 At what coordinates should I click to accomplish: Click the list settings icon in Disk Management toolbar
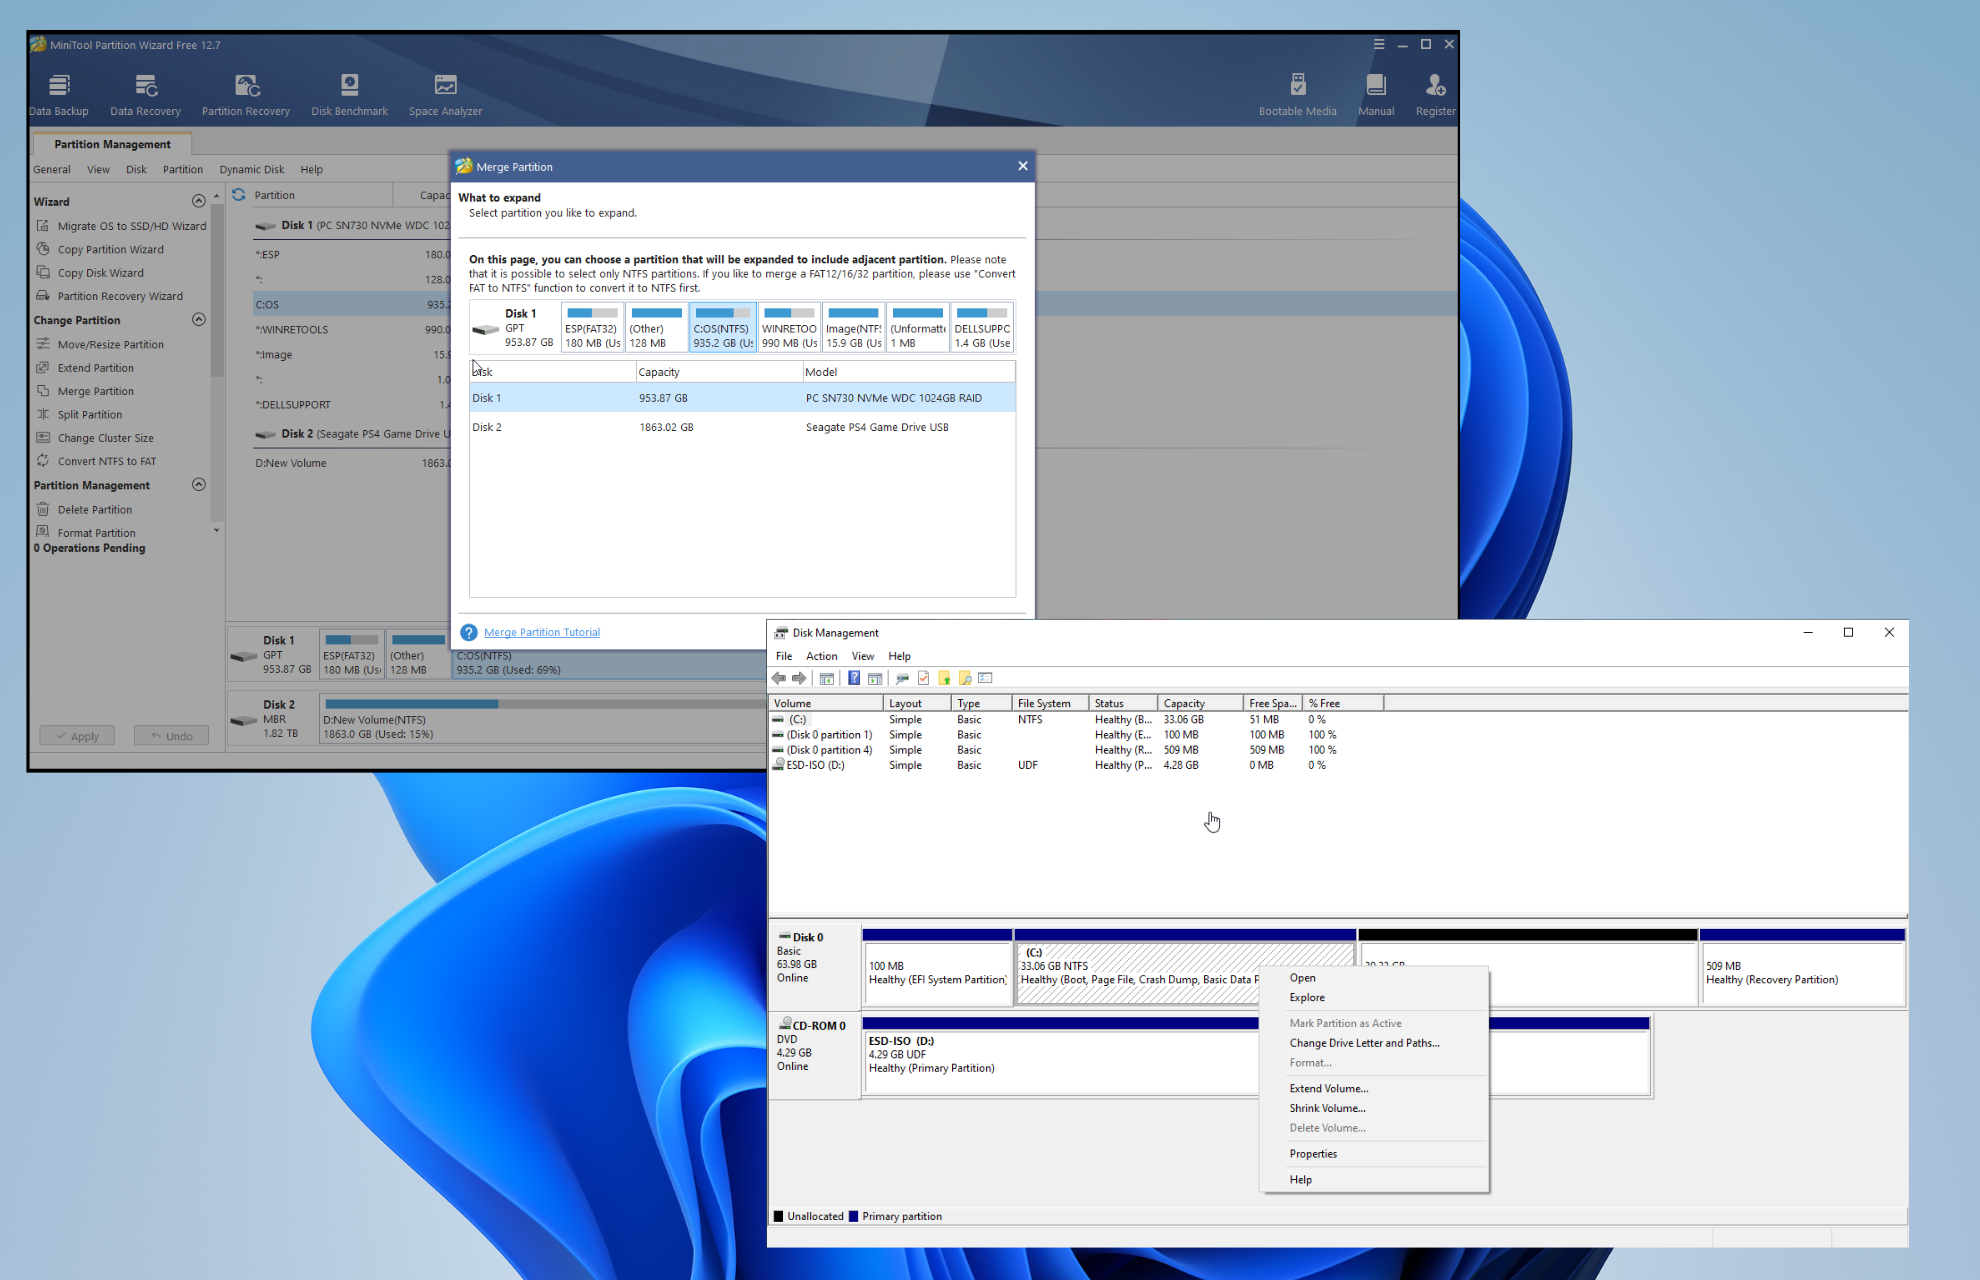point(986,678)
